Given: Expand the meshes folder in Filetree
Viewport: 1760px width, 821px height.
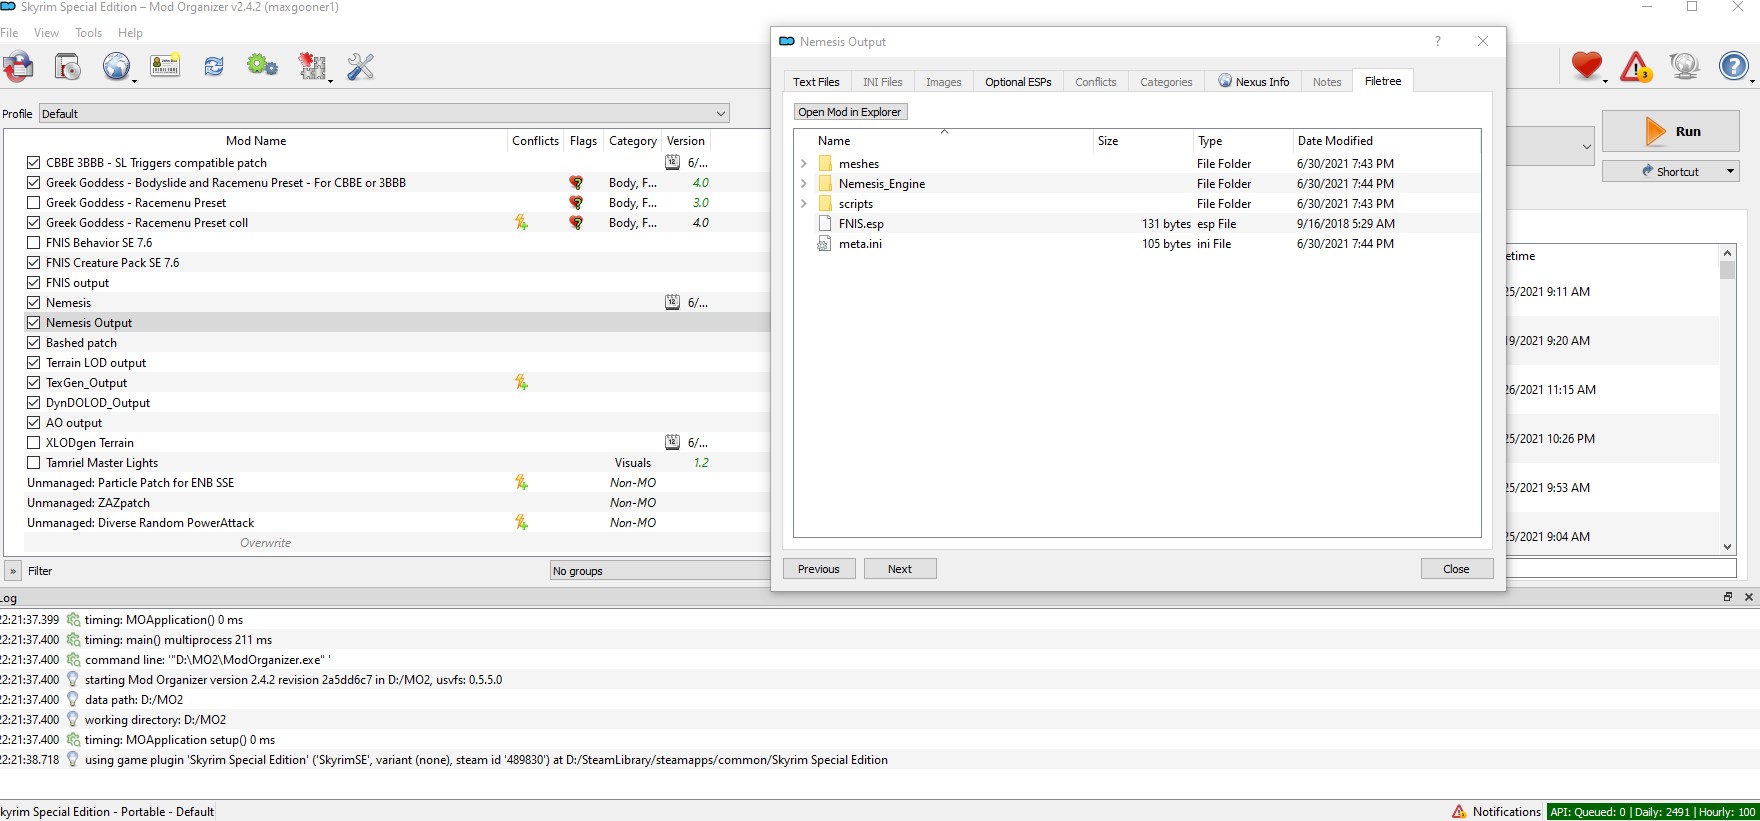Looking at the screenshot, I should pos(804,164).
